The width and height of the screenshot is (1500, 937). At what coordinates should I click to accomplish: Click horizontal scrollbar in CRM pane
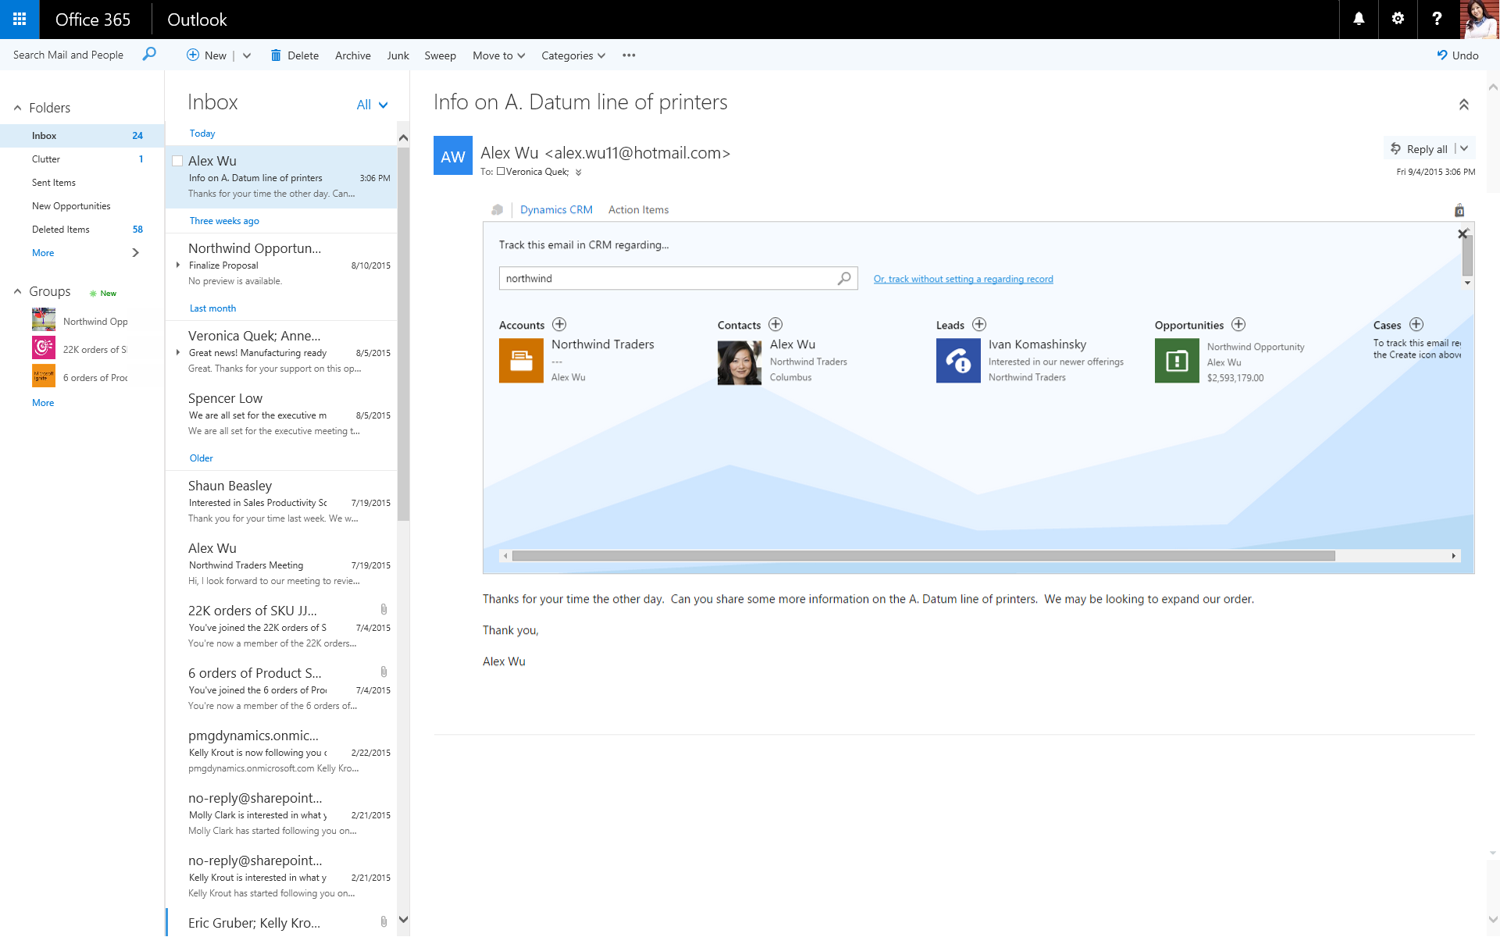tap(923, 556)
